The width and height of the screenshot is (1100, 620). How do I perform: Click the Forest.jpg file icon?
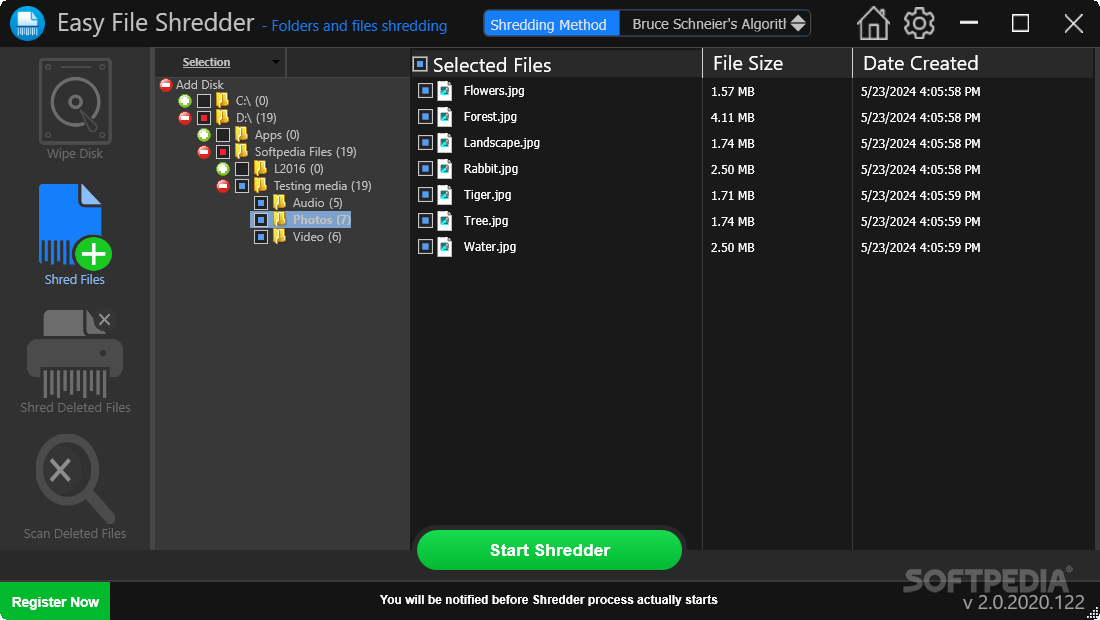[x=445, y=117]
